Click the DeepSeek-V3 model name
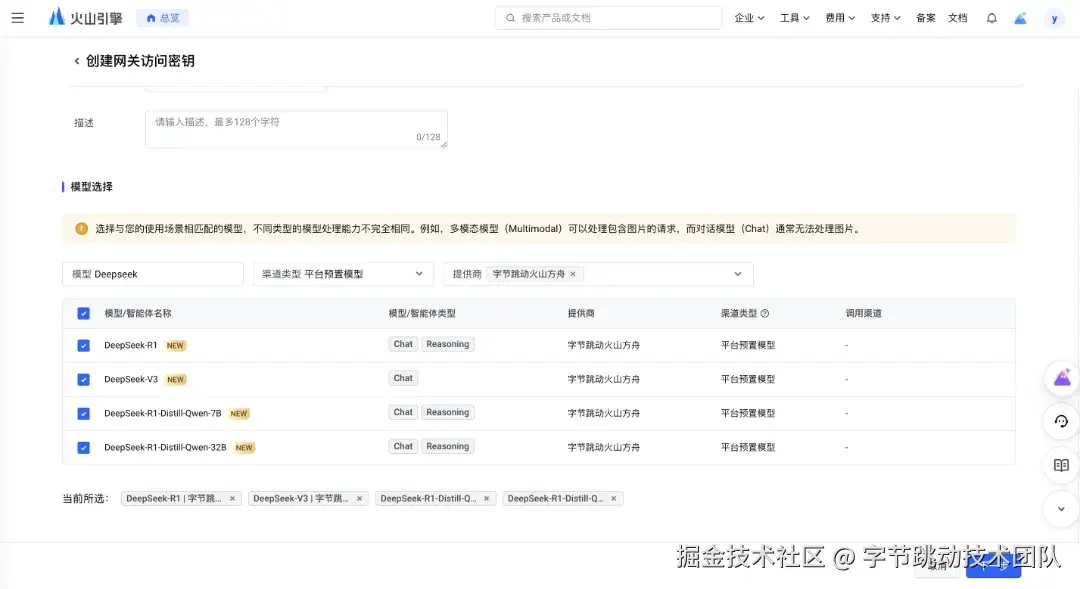 131,380
